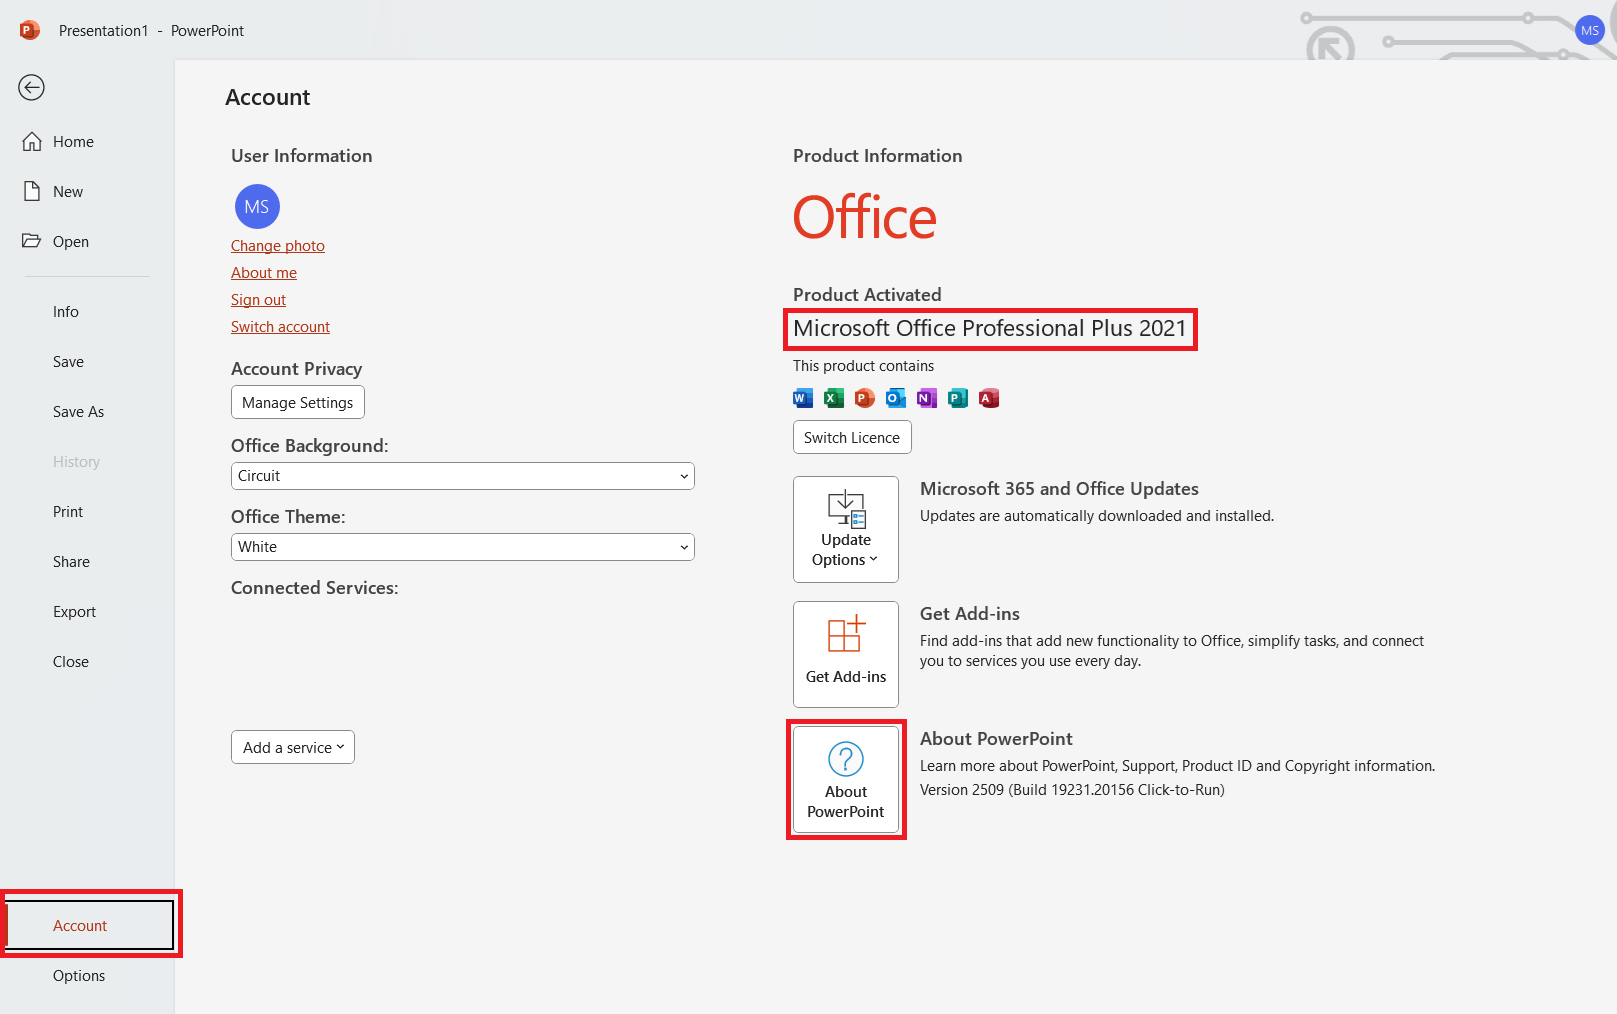Click the back arrow to leave Backstage view
The width and height of the screenshot is (1617, 1014).
pyautogui.click(x=31, y=88)
